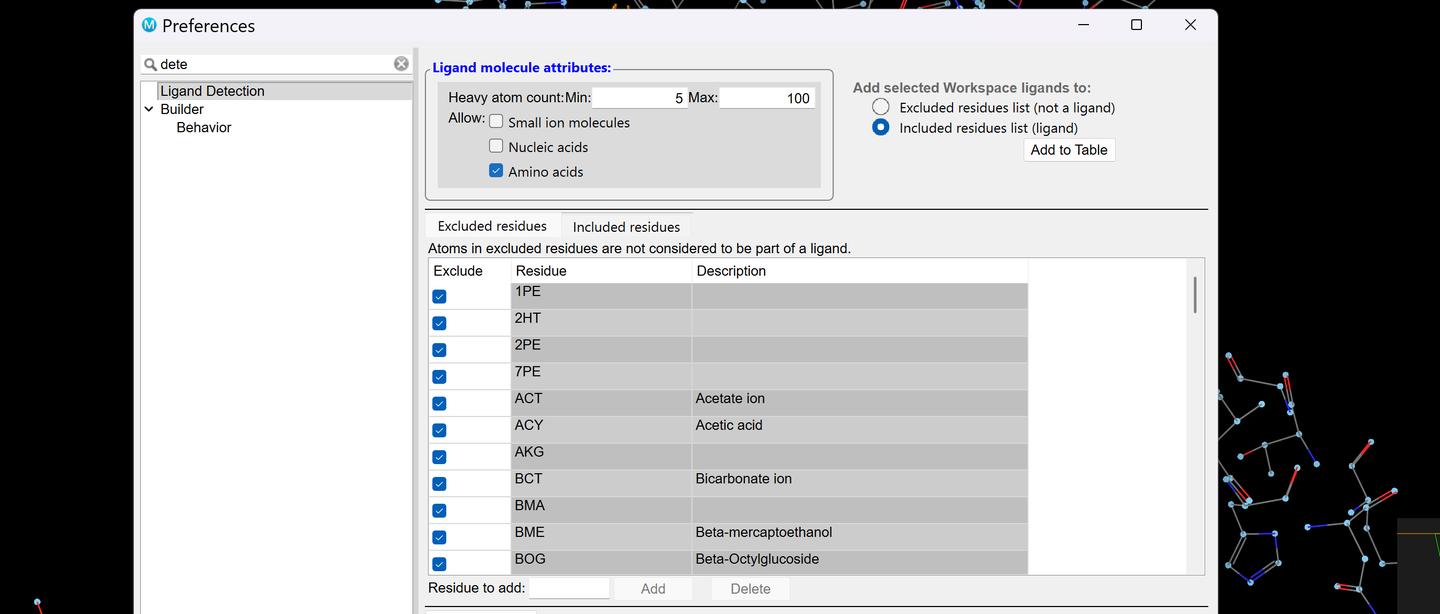The image size is (1440, 614).
Task: Uncheck exclude box for ACT residue
Action: 439,404
